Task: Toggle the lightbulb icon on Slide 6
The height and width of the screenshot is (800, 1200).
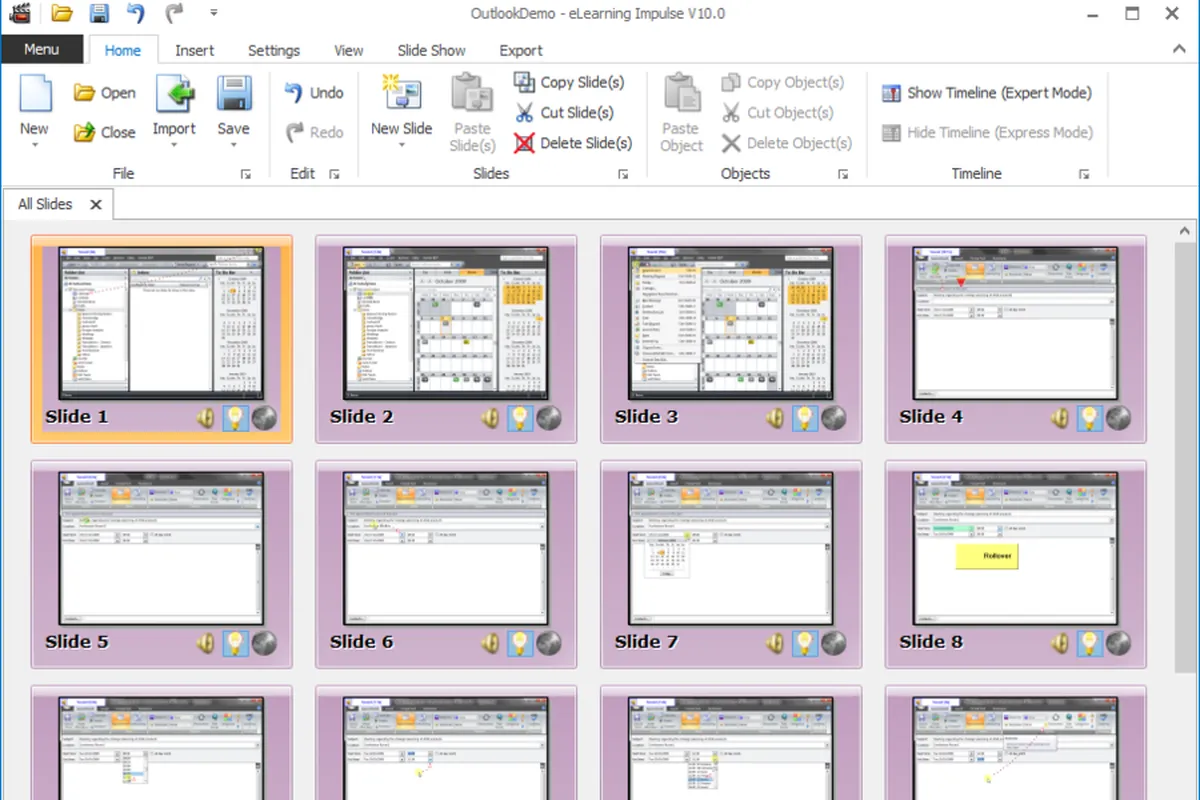Action: 520,643
